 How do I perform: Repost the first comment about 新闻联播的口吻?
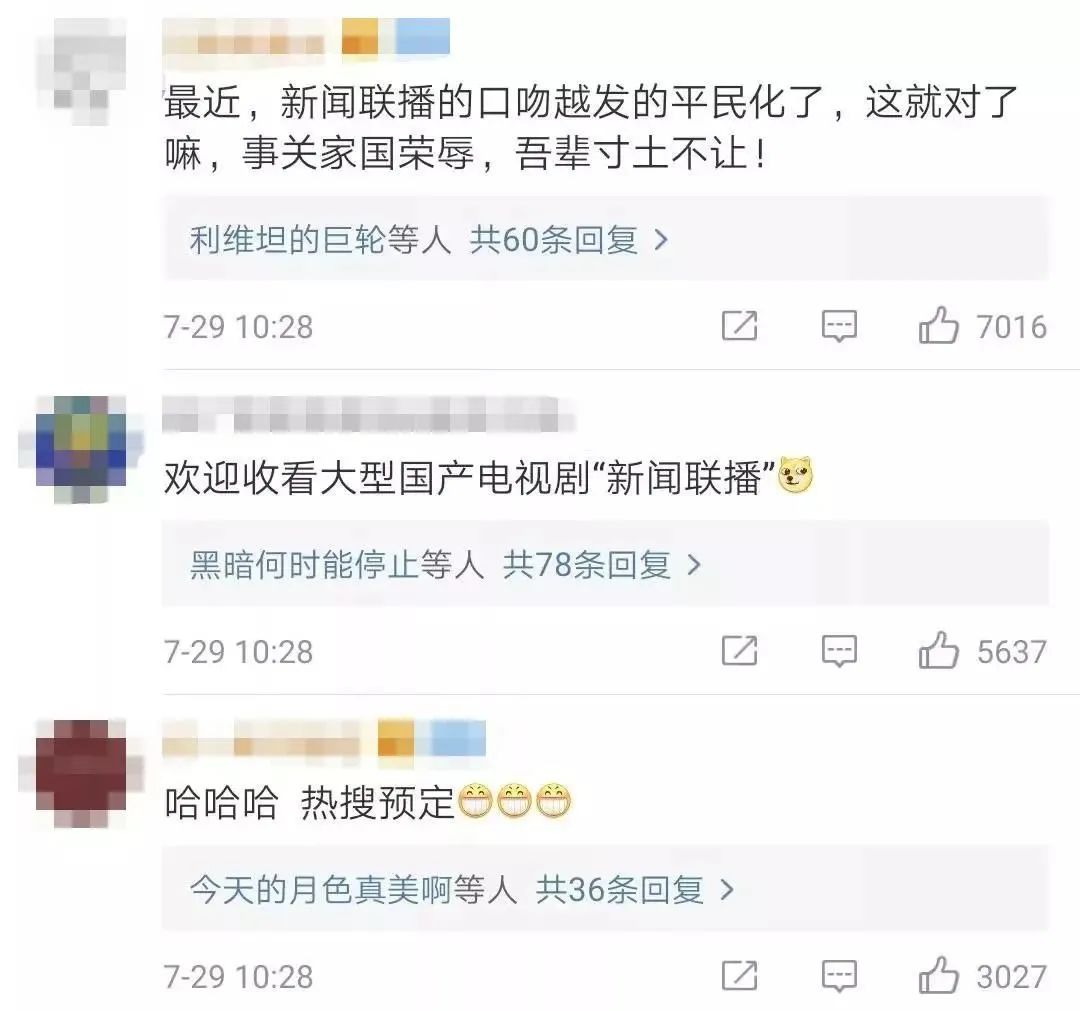(x=740, y=326)
